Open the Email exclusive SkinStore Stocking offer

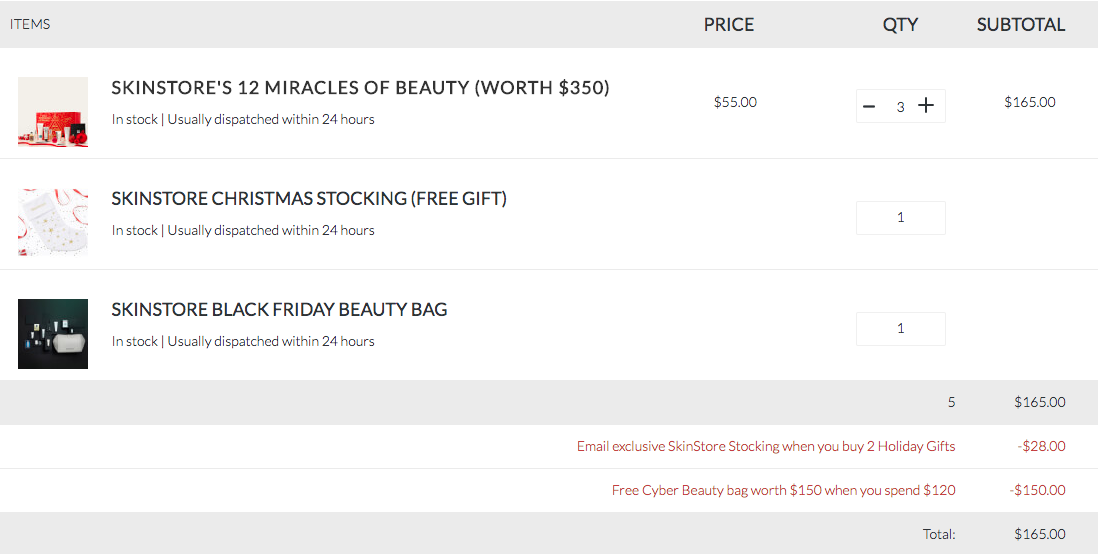(766, 446)
